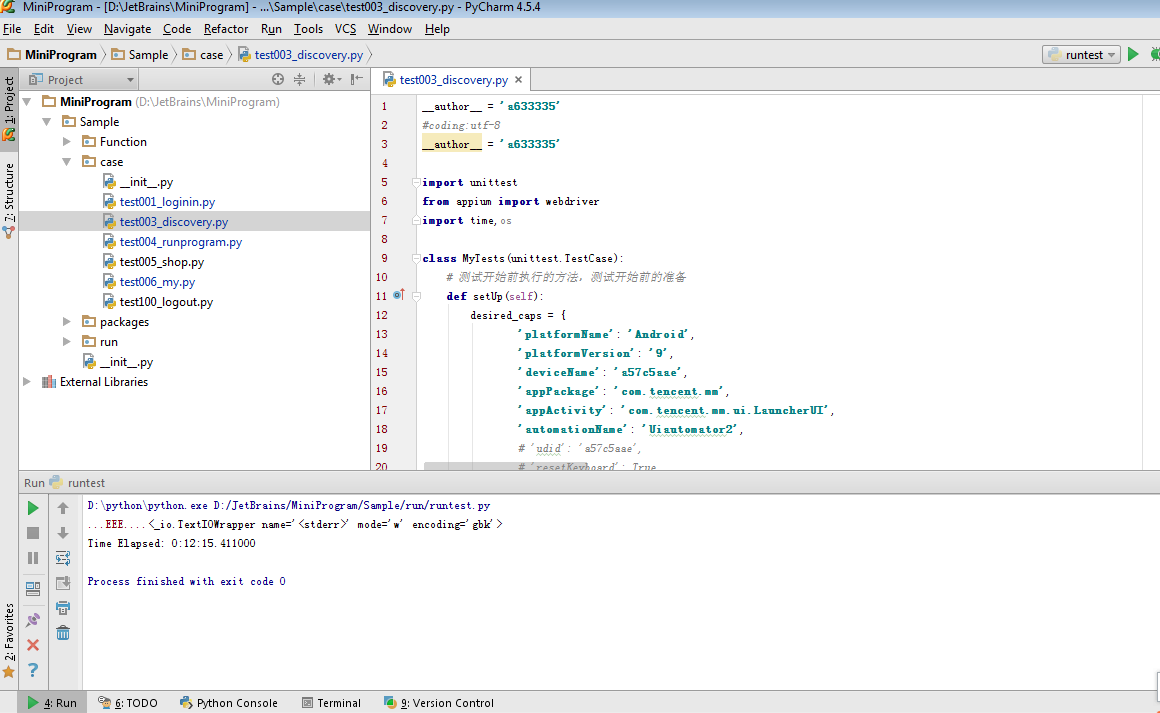Collapse the MiniProgram root folder
The height and width of the screenshot is (713, 1160).
click(x=27, y=101)
